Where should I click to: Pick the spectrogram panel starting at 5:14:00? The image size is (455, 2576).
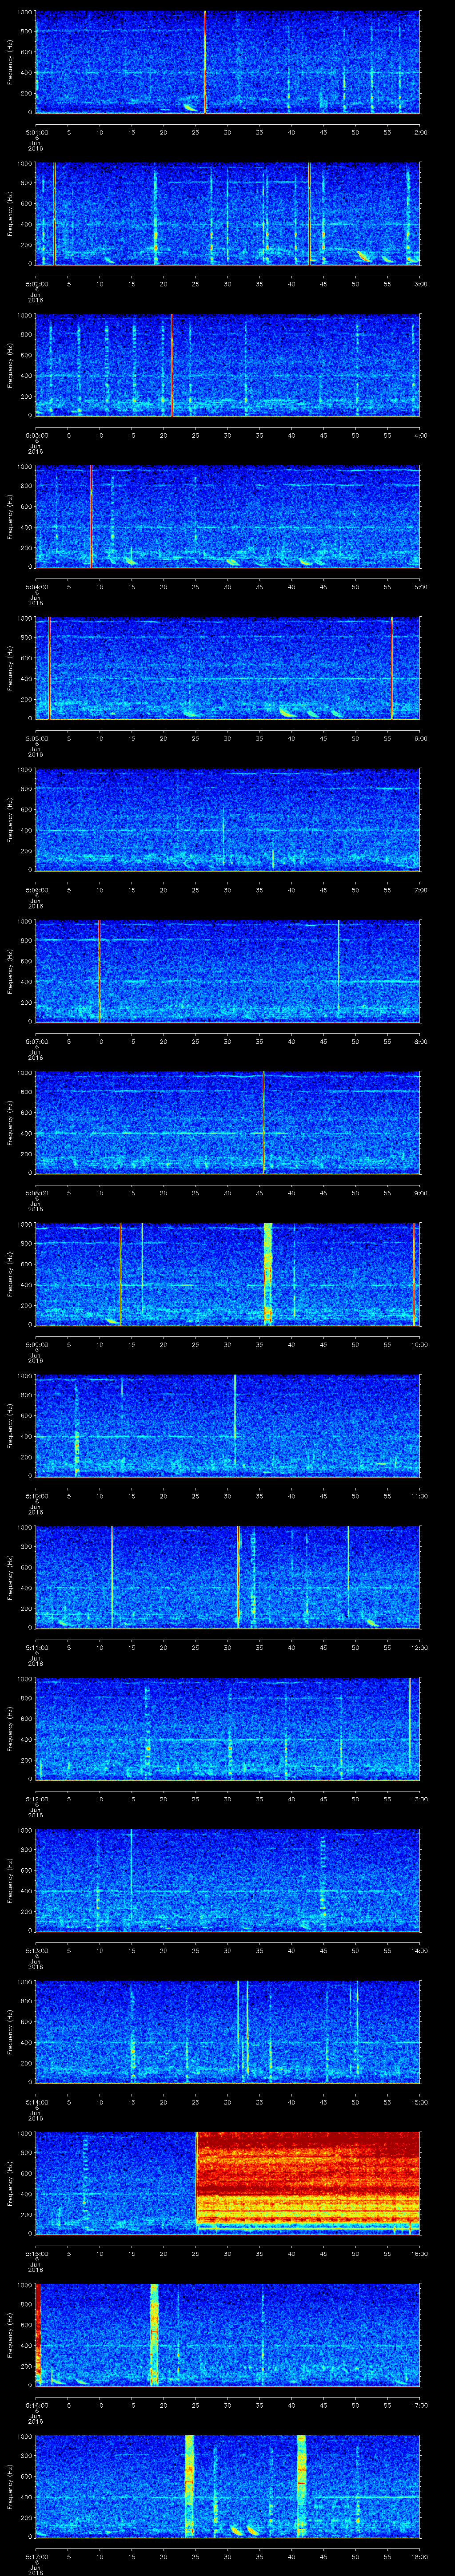pos(227,2032)
